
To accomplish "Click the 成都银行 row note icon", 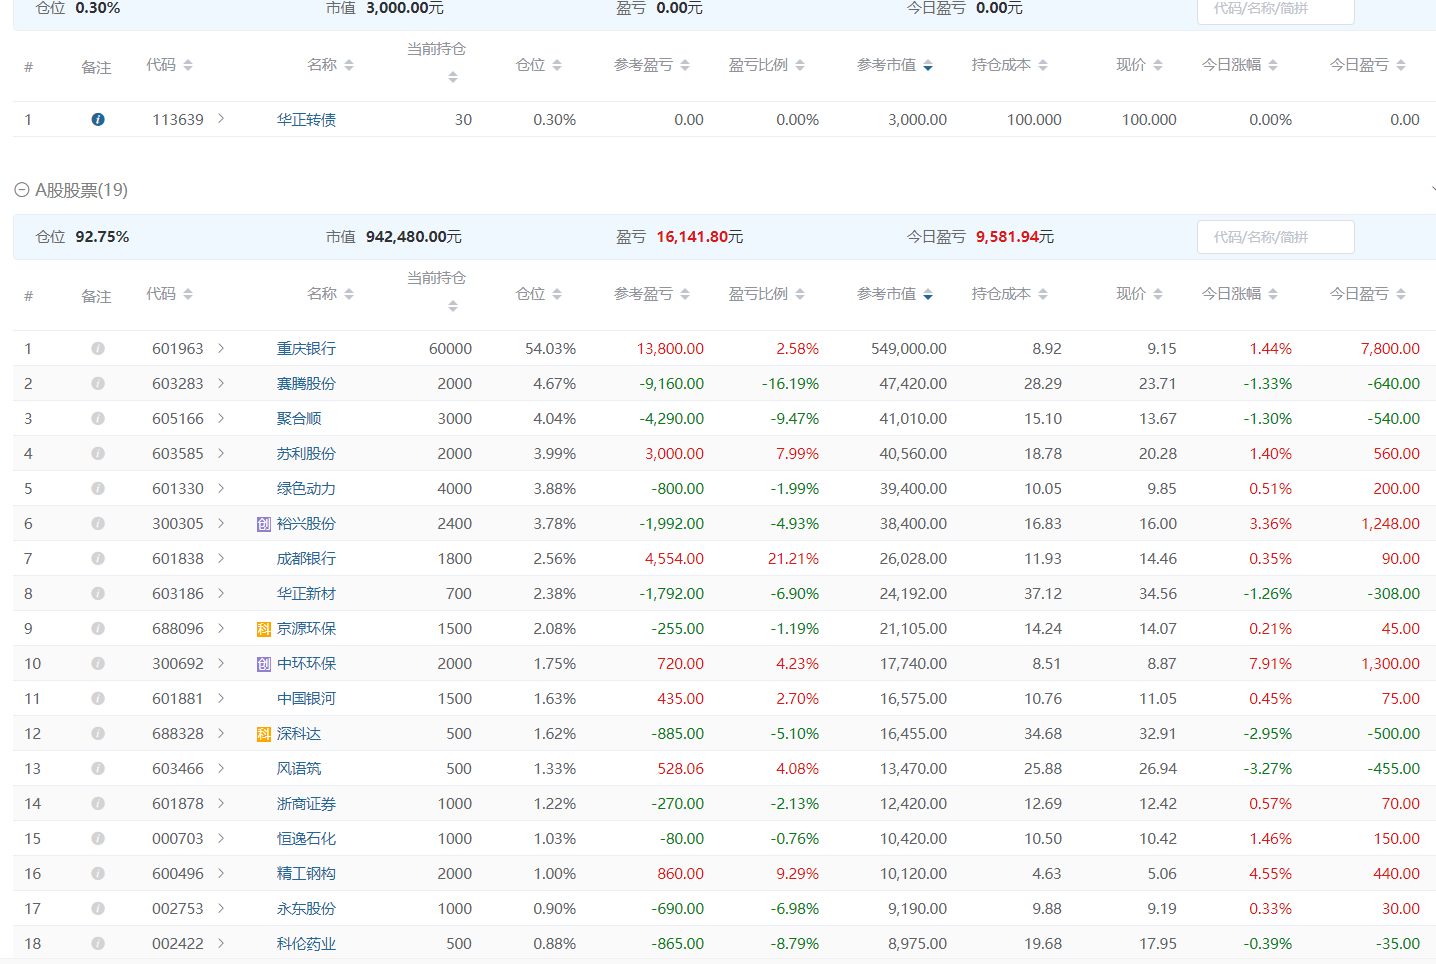I will pyautogui.click(x=98, y=558).
